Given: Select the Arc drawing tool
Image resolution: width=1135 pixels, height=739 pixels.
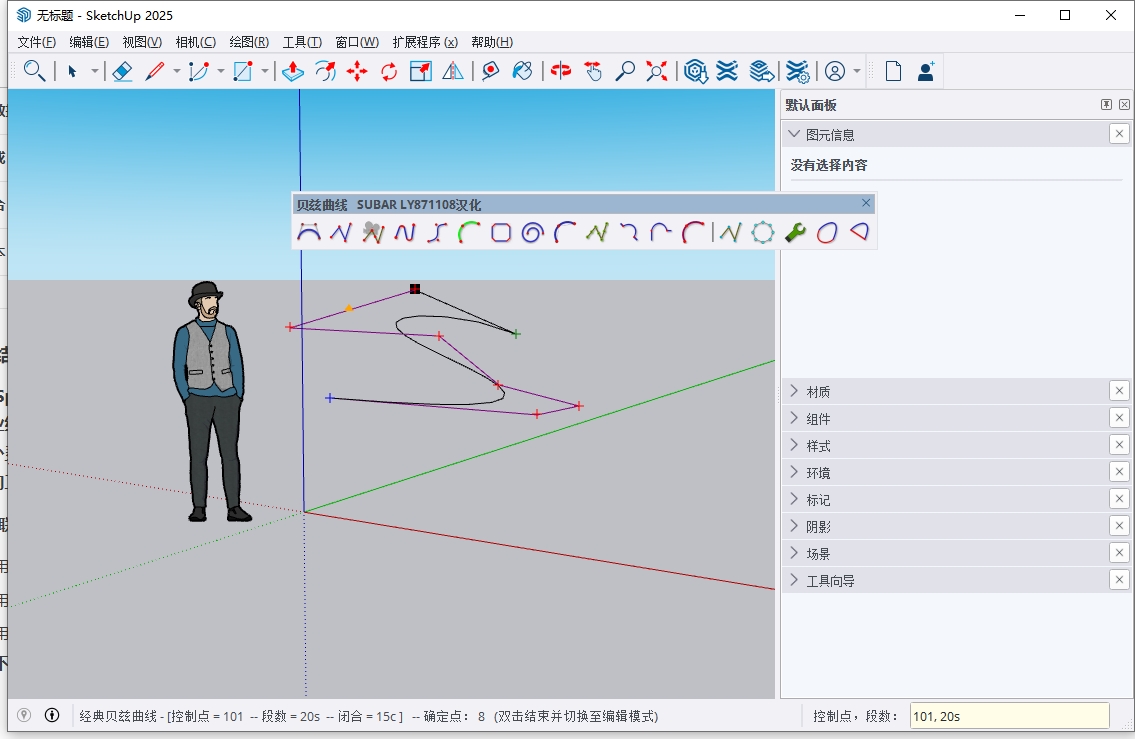Looking at the screenshot, I should pos(198,71).
